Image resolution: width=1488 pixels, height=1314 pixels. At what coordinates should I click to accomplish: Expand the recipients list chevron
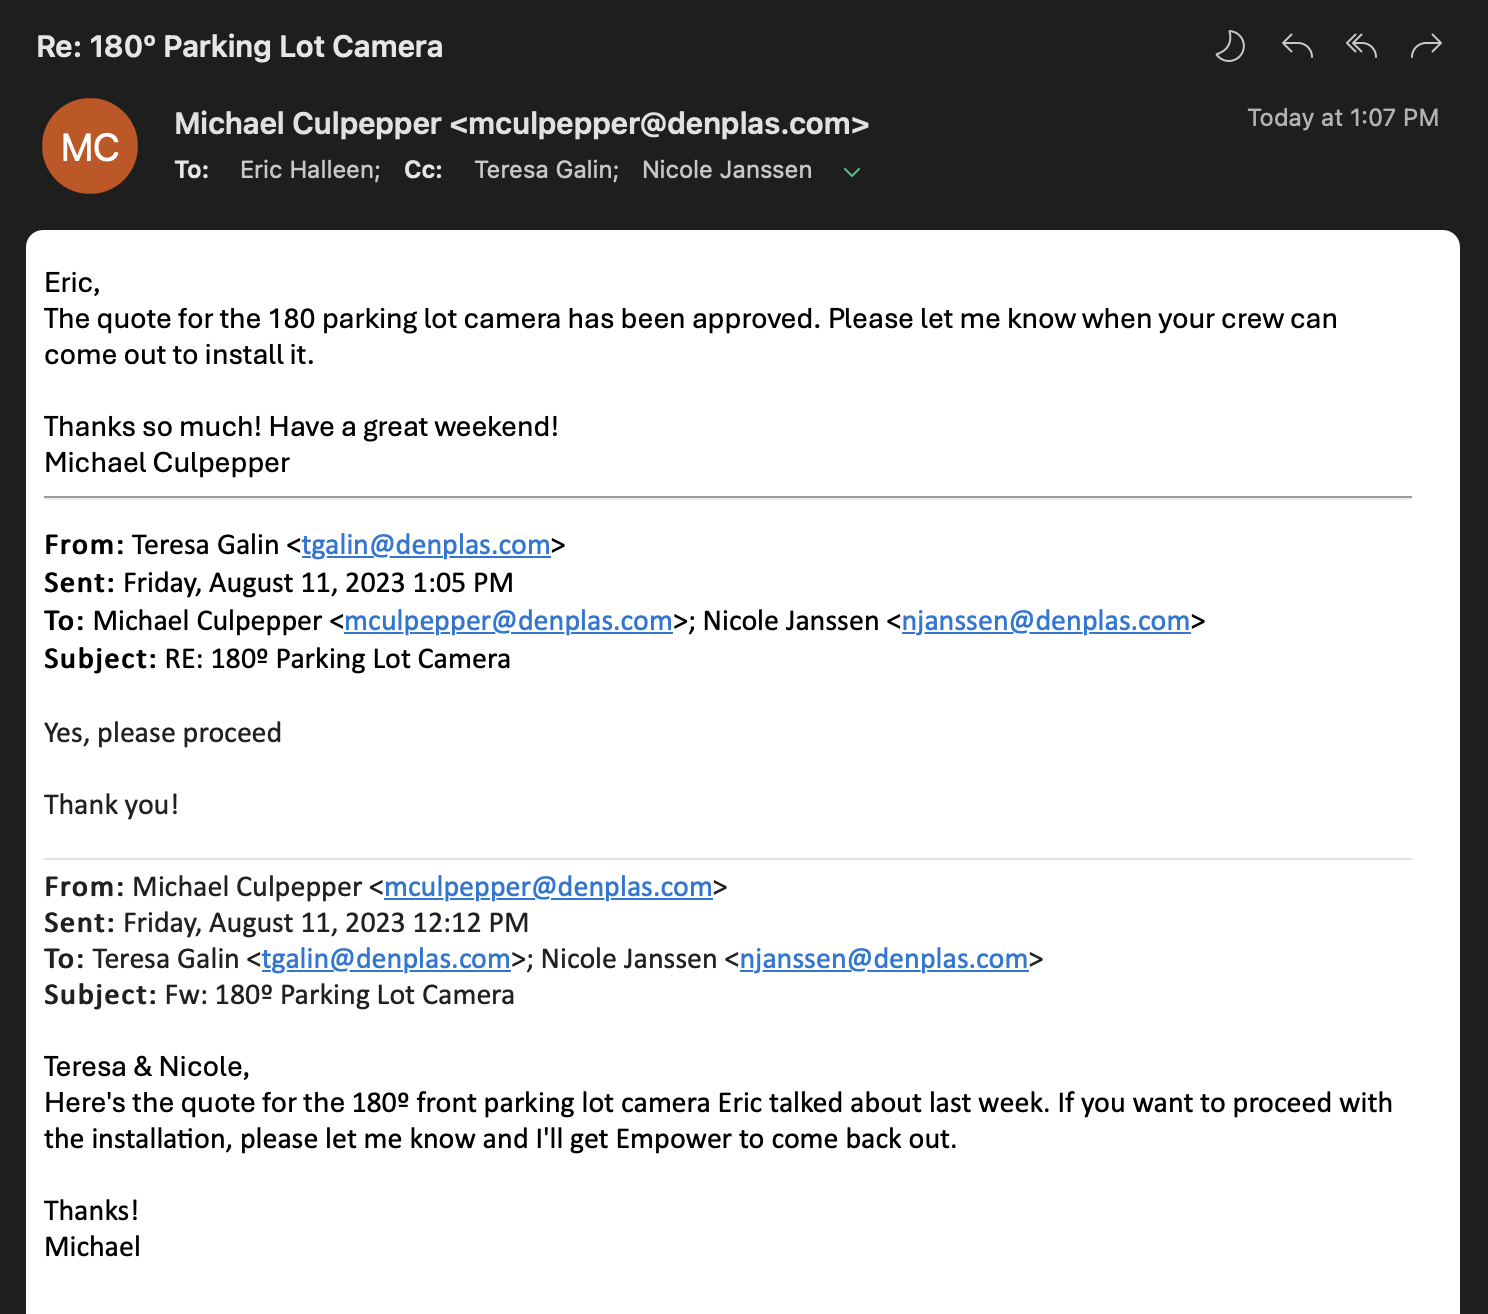click(x=852, y=172)
